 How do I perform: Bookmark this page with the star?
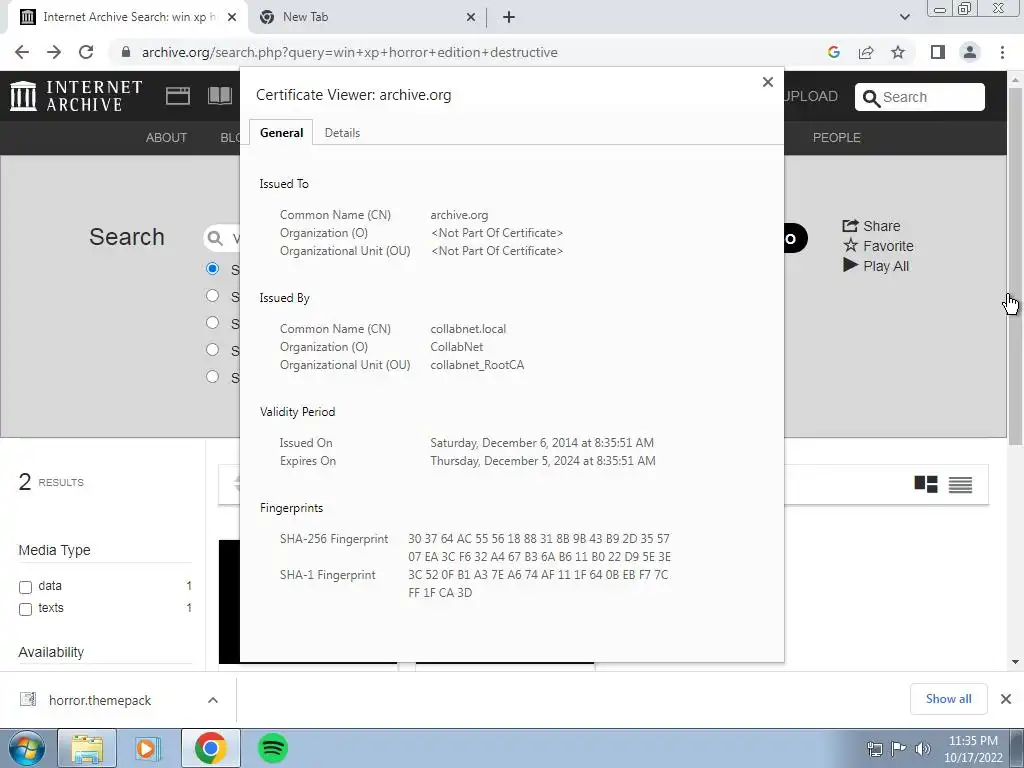click(x=898, y=52)
